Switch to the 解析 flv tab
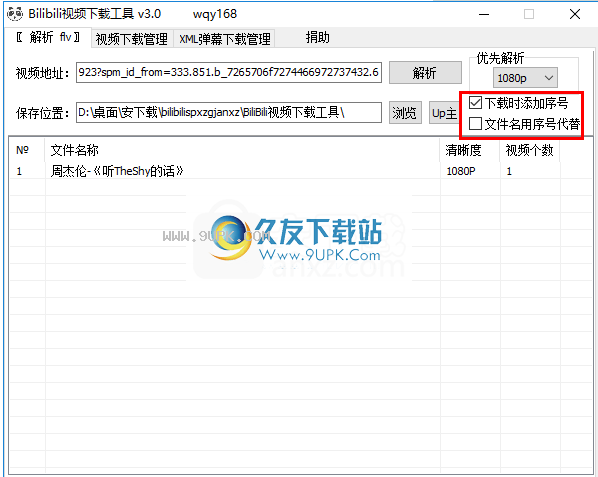This screenshot has height=477, width=598. coord(48,37)
